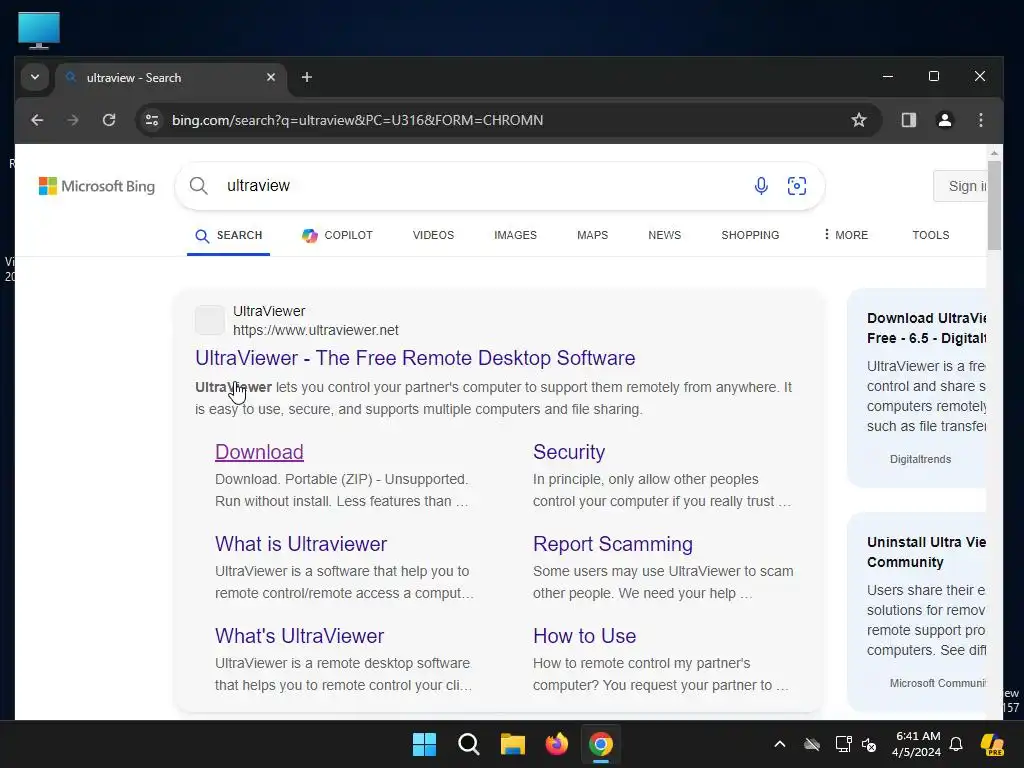The width and height of the screenshot is (1024, 768).
Task: Select the SEARCH tab
Action: pyautogui.click(x=229, y=235)
